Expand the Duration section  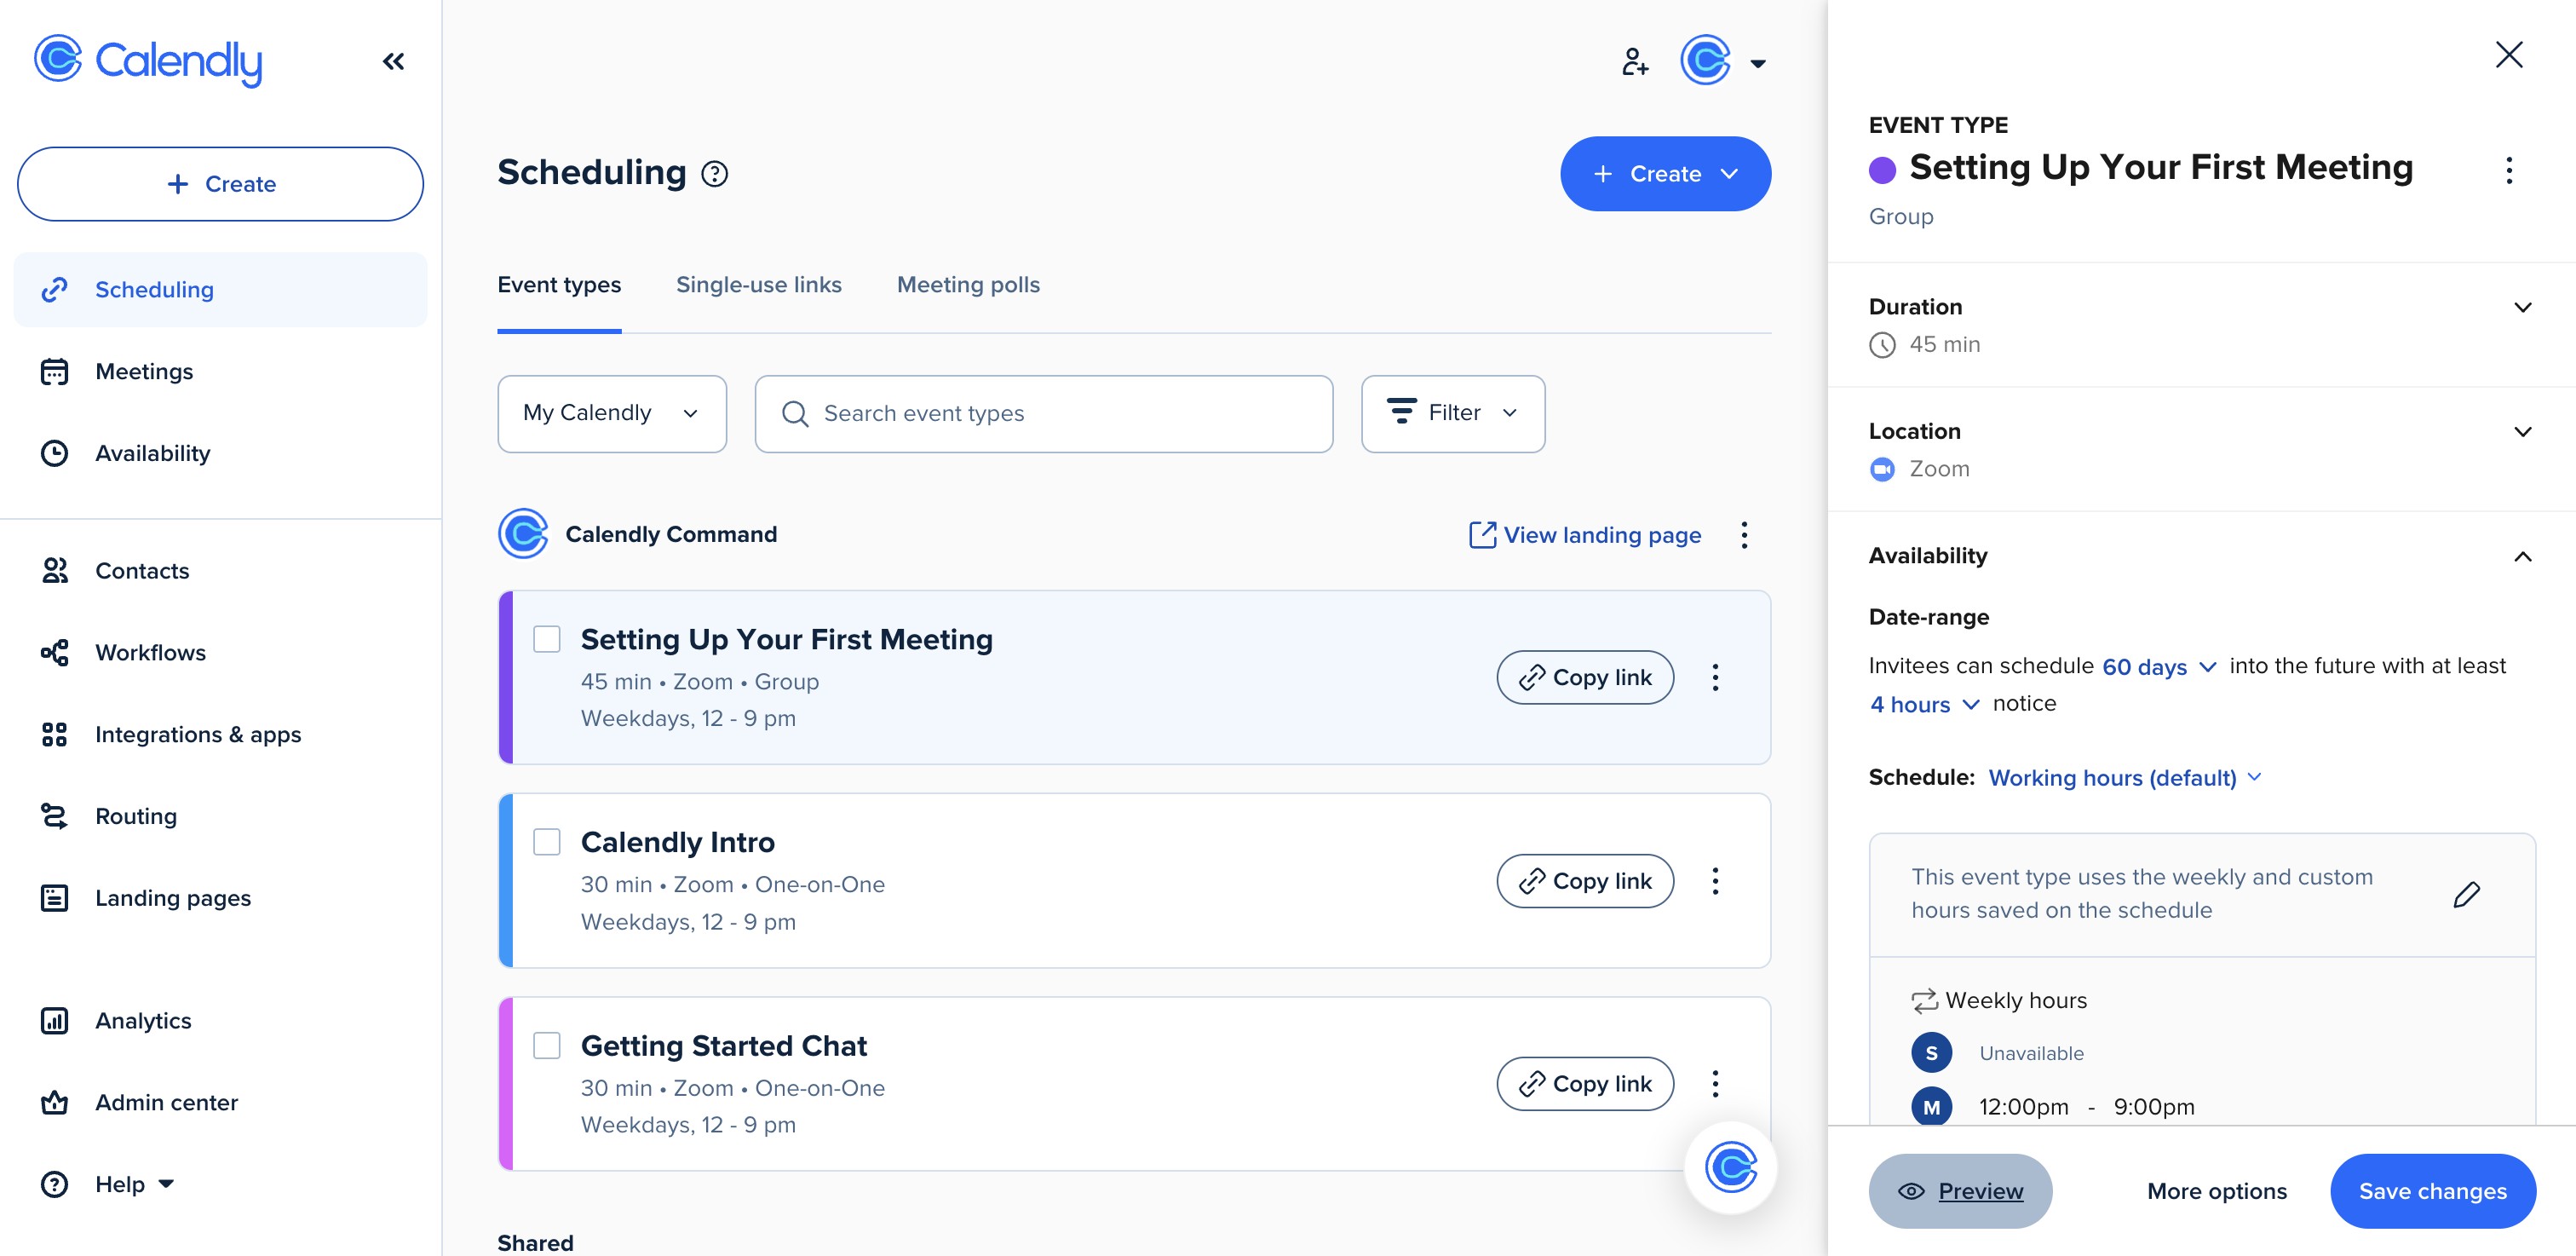(2522, 307)
